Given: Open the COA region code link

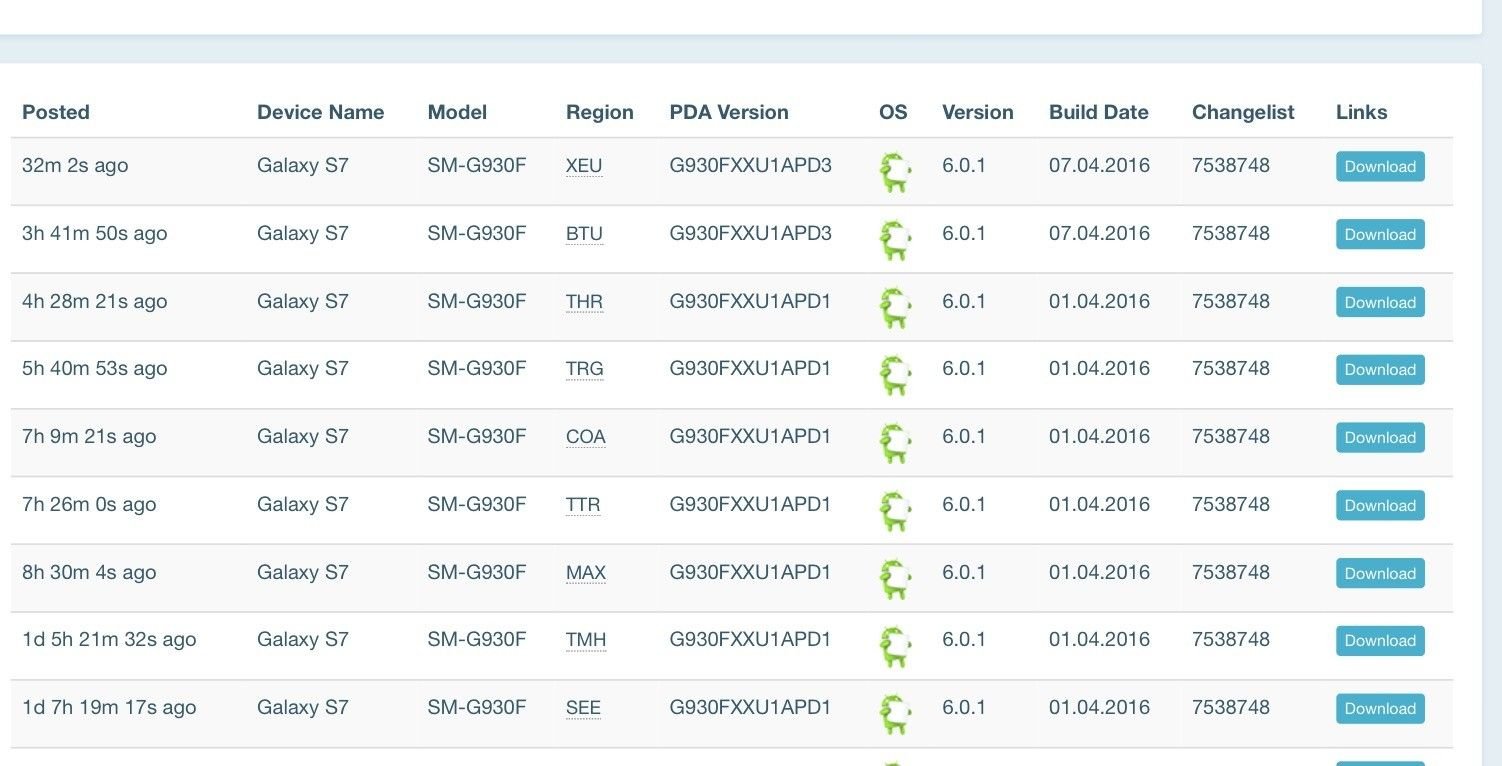Looking at the screenshot, I should [x=586, y=437].
